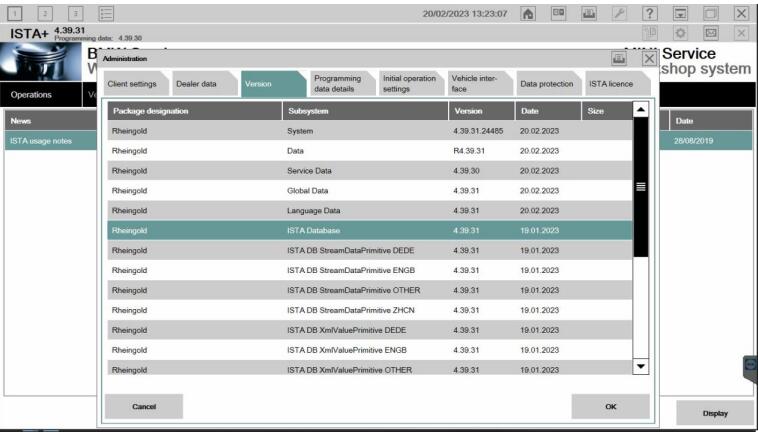This screenshot has width=758, height=432.
Task: Click the greyed X icon in second toolbar row
Action: [x=741, y=33]
